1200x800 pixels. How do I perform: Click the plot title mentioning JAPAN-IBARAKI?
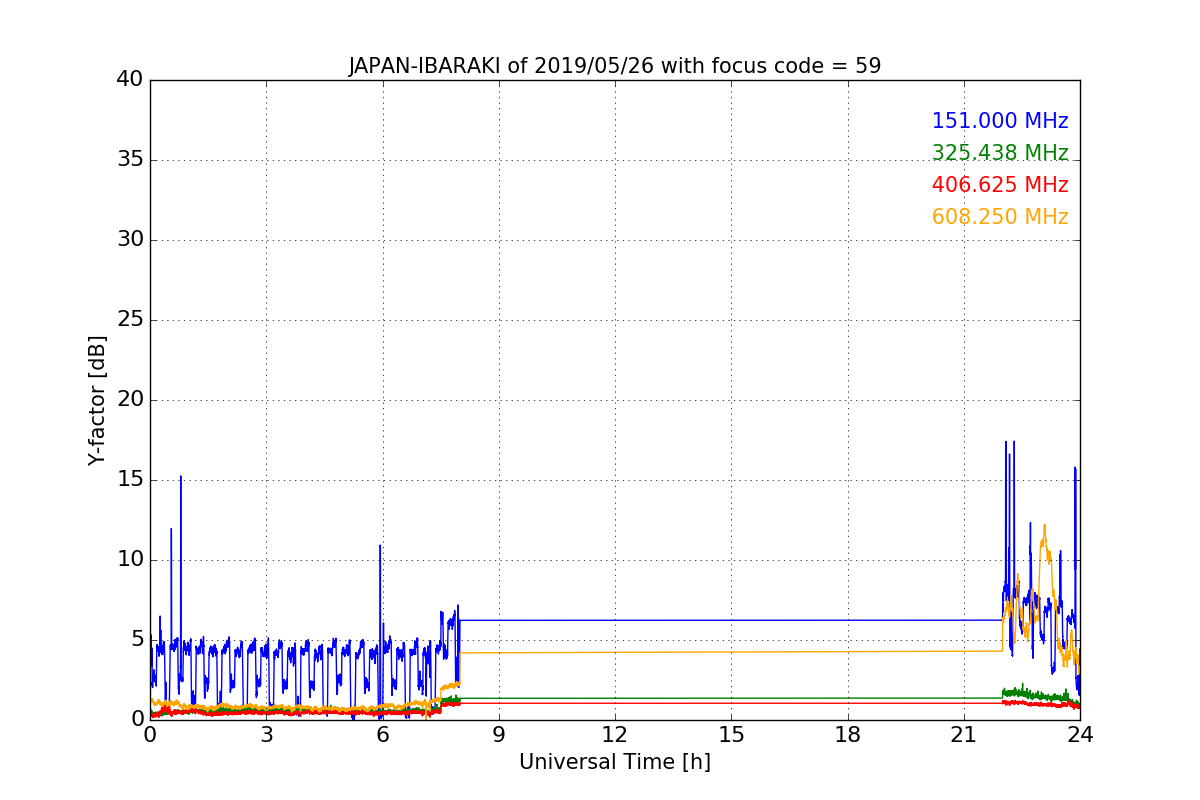pos(615,66)
